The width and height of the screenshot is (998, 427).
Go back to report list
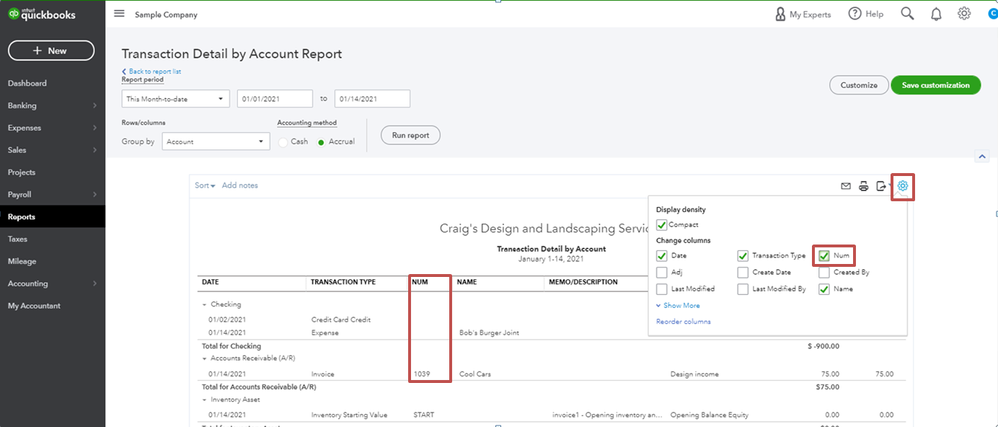151,71
